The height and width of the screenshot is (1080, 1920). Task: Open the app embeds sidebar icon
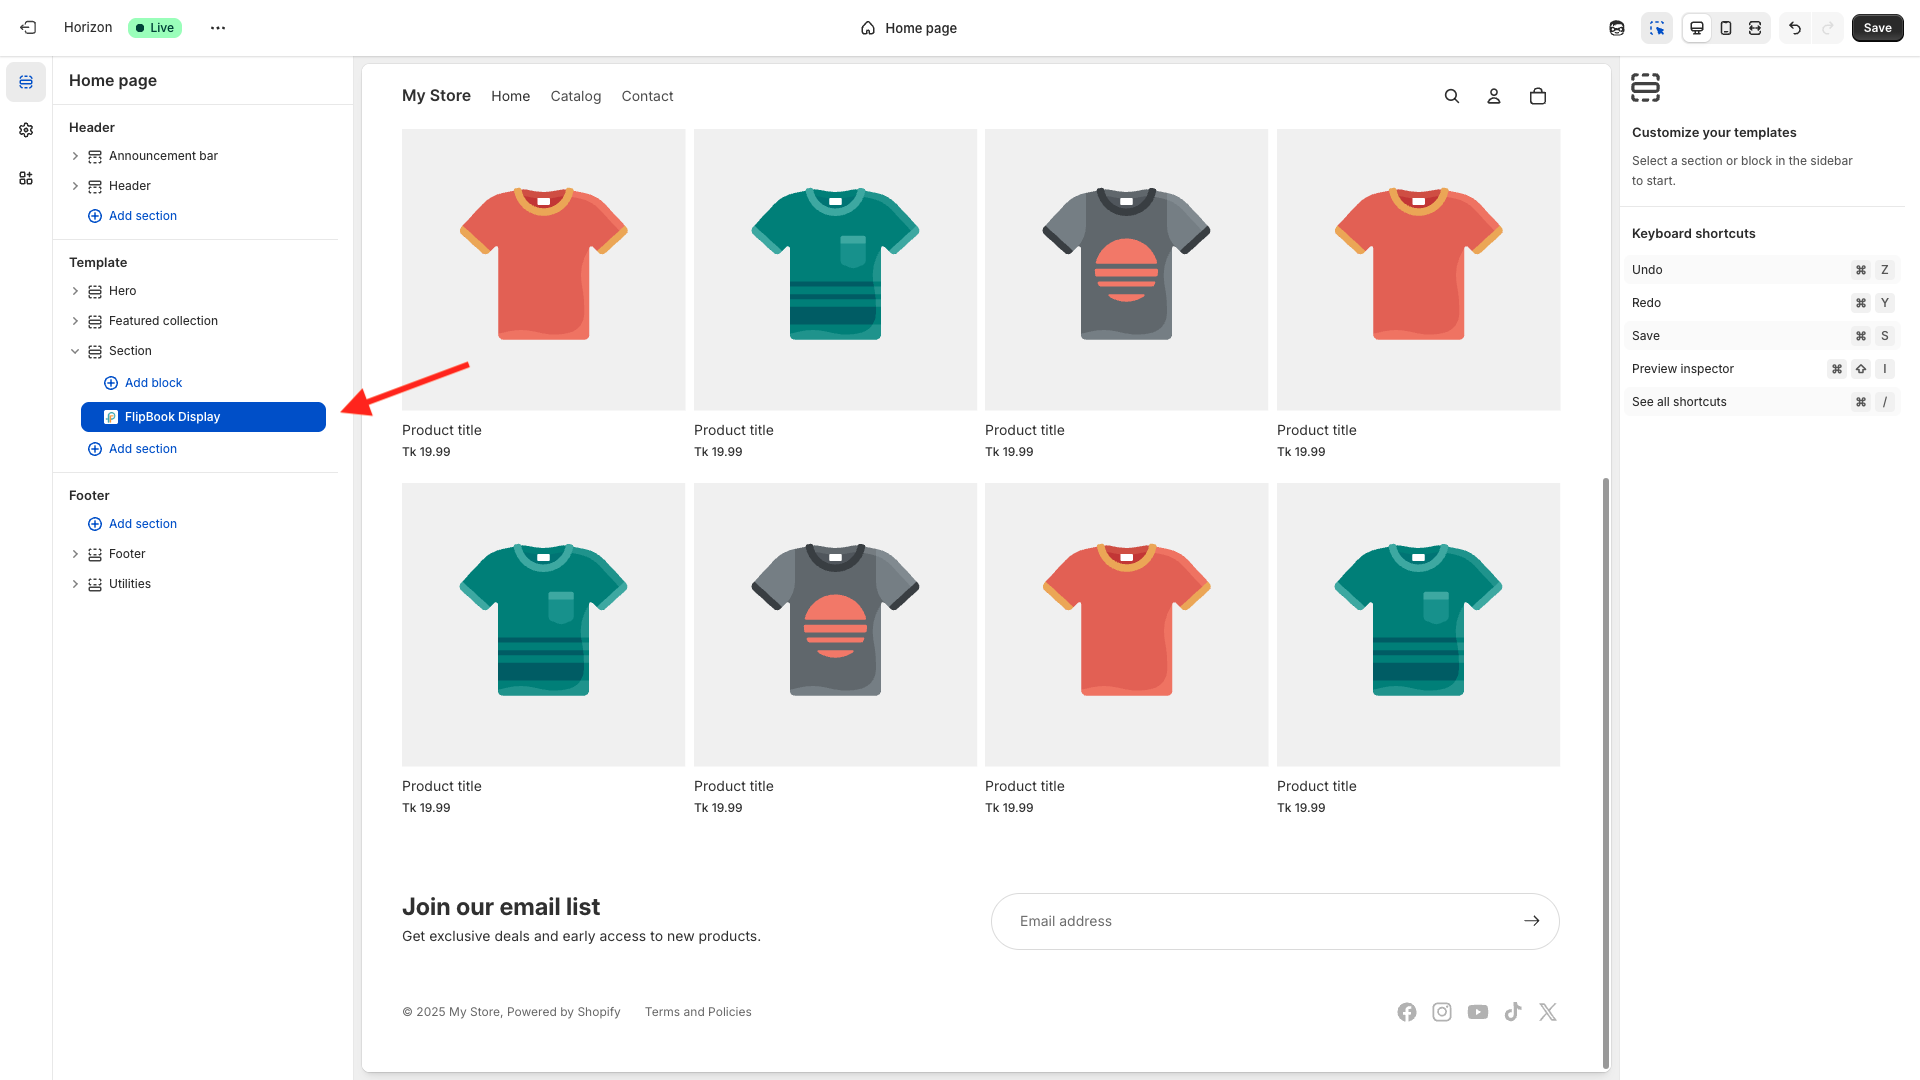point(26,178)
